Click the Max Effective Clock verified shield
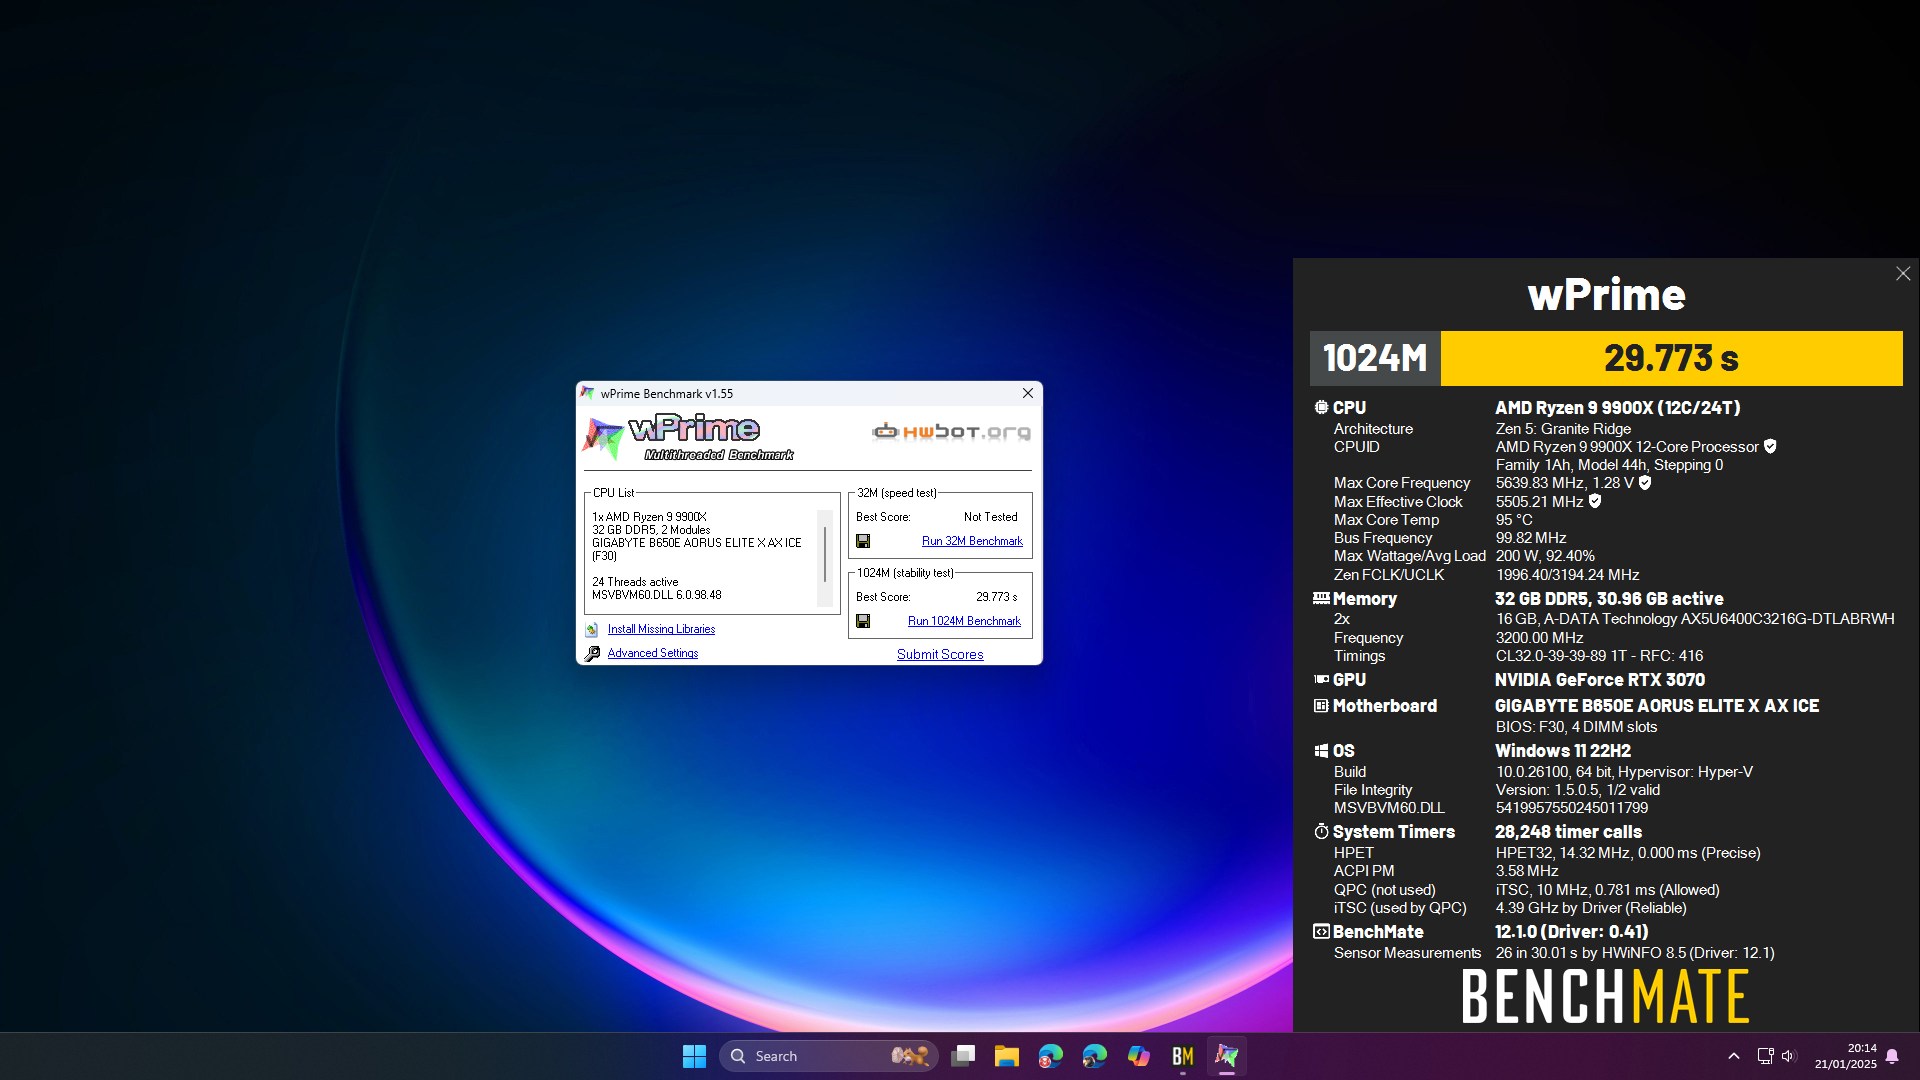 [1595, 501]
